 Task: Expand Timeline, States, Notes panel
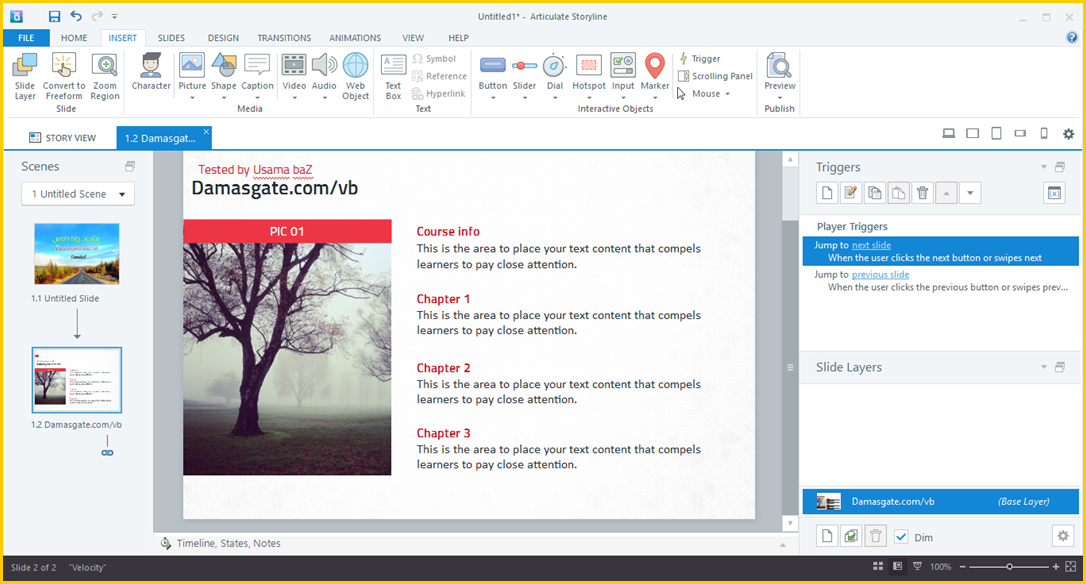pos(783,545)
